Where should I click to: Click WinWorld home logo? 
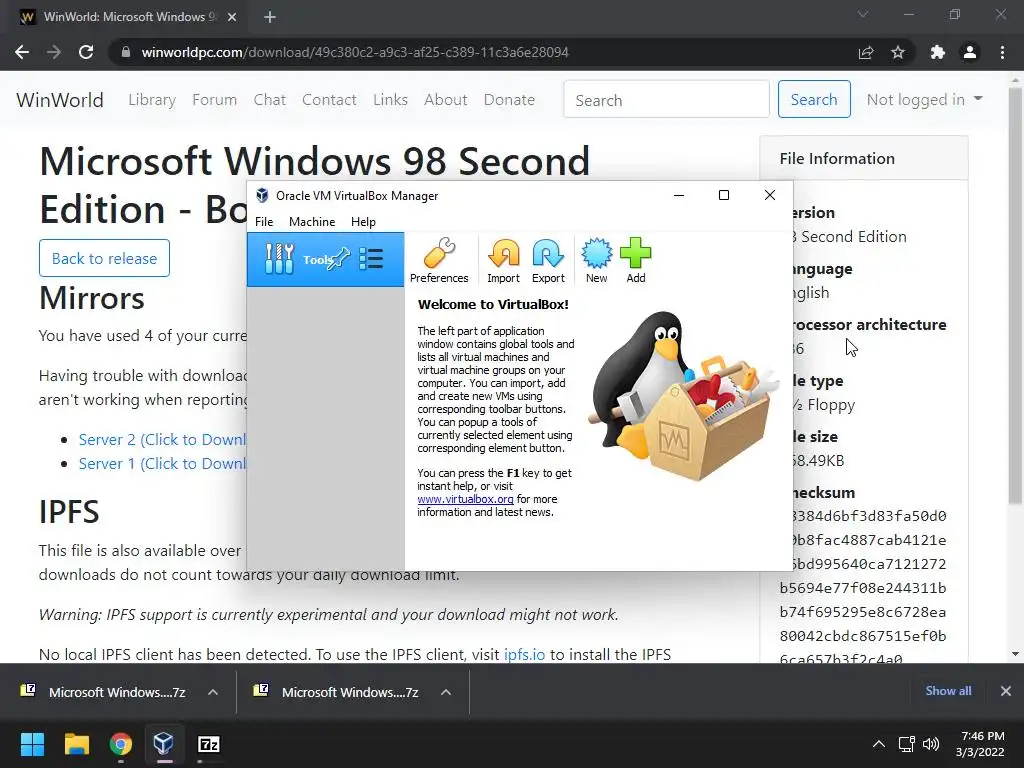tap(59, 100)
